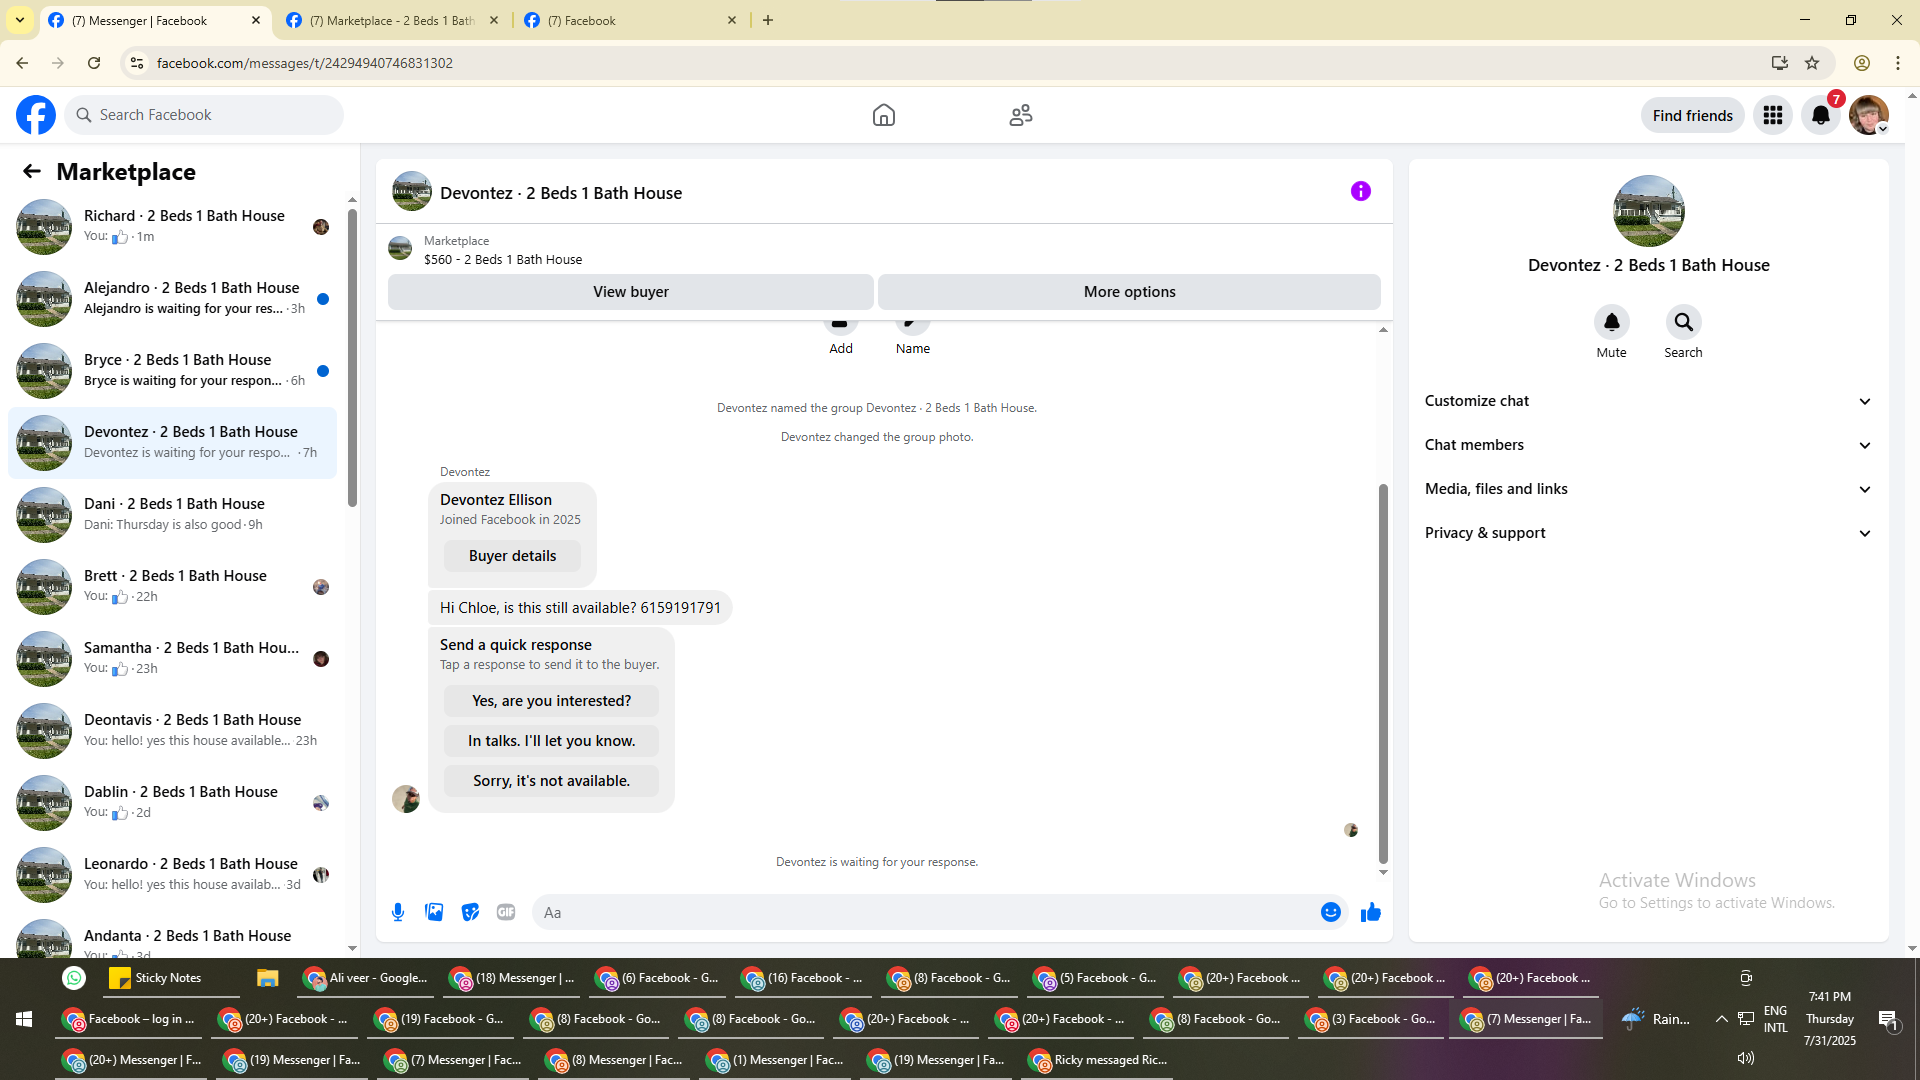Click the conversation list scrollbar
Viewport: 1920px width, 1080px height.
coord(352,357)
